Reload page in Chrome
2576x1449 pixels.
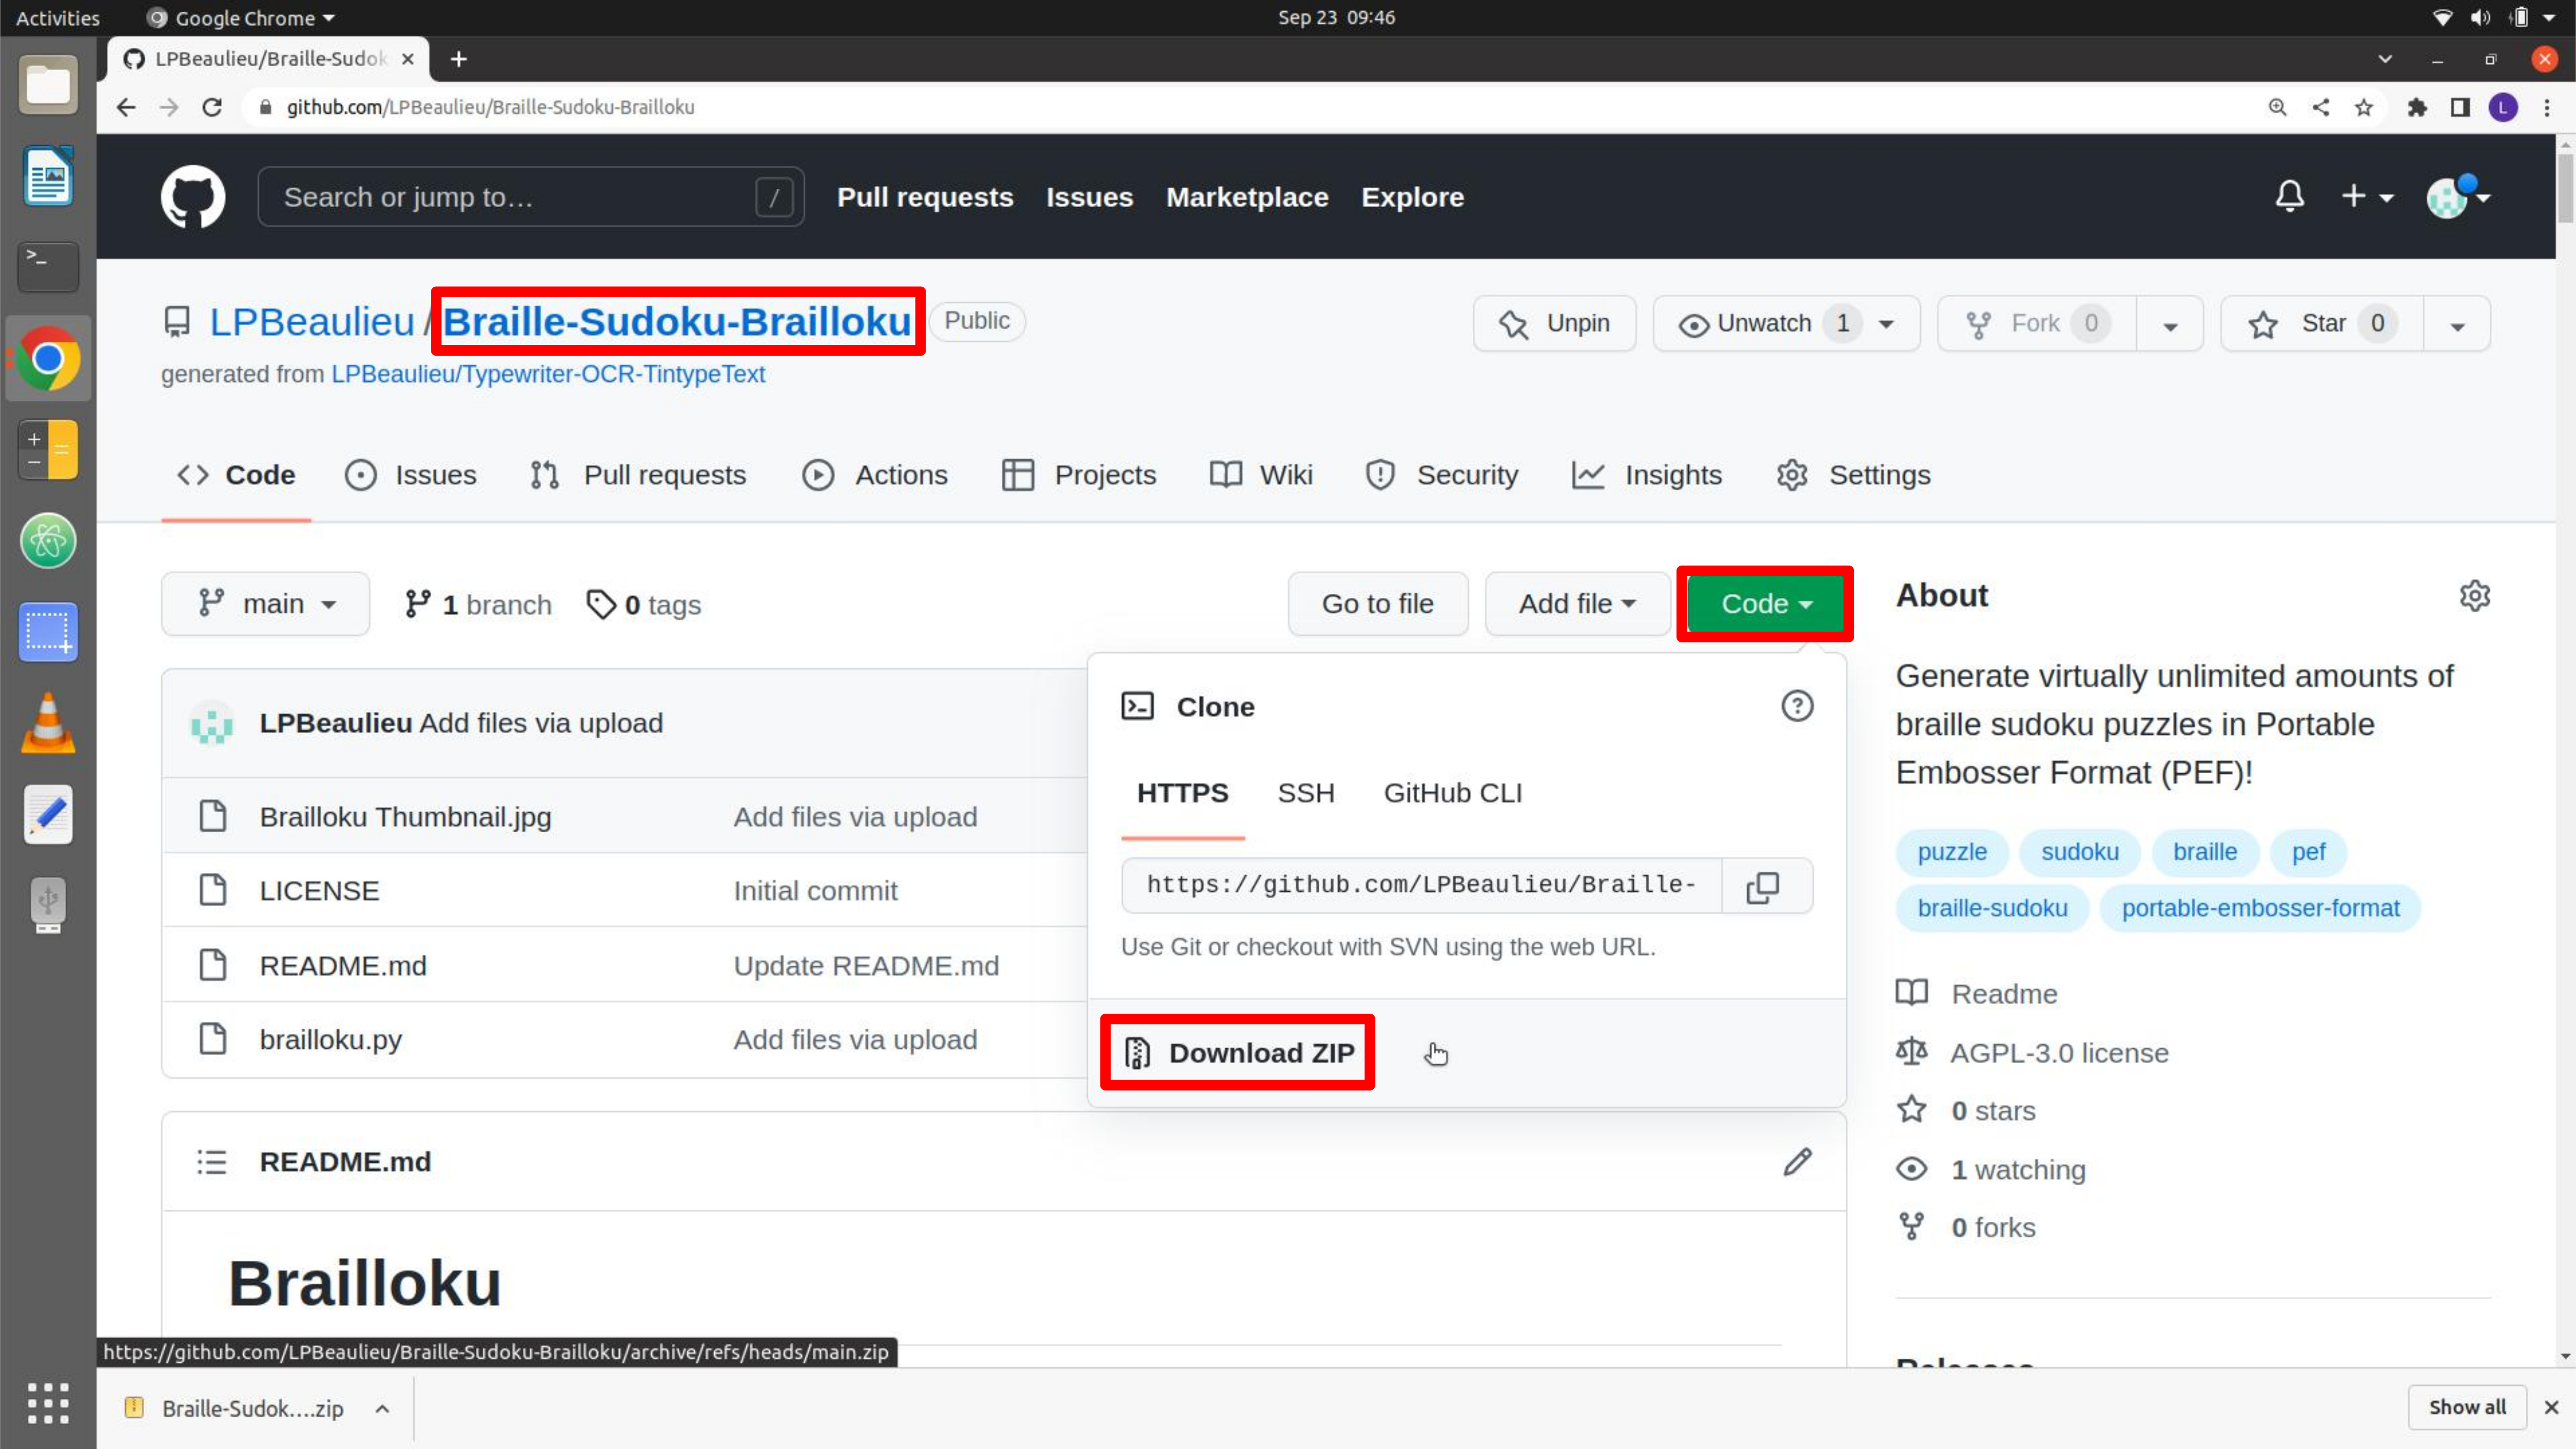coord(212,107)
